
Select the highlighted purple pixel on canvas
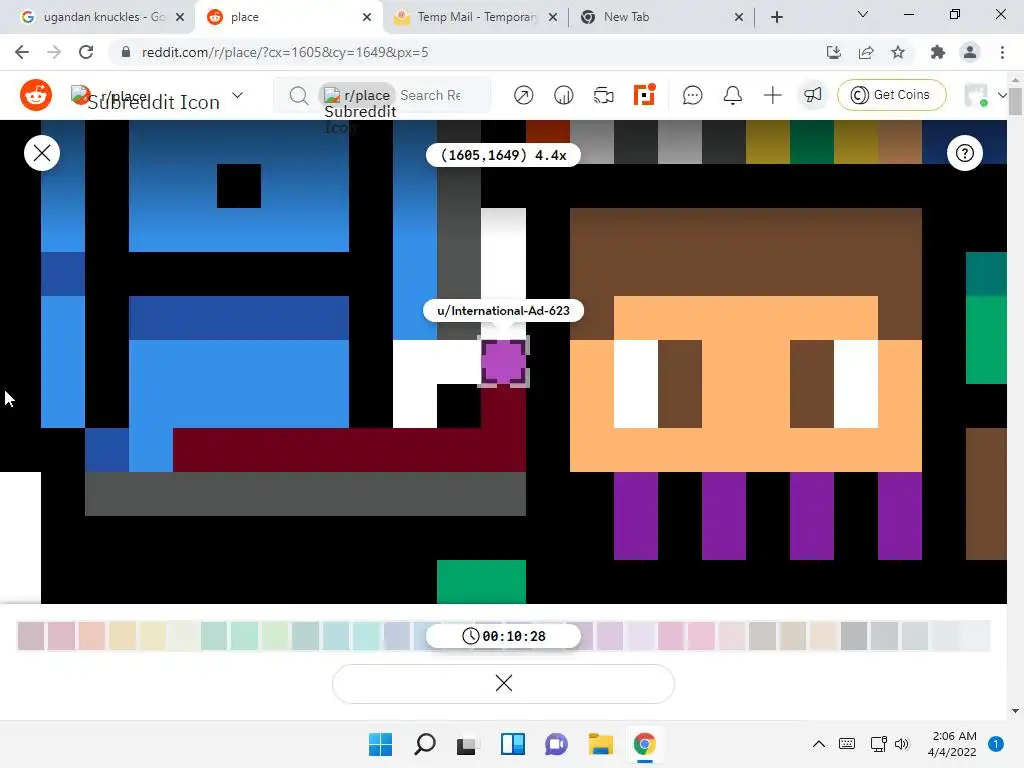point(504,362)
